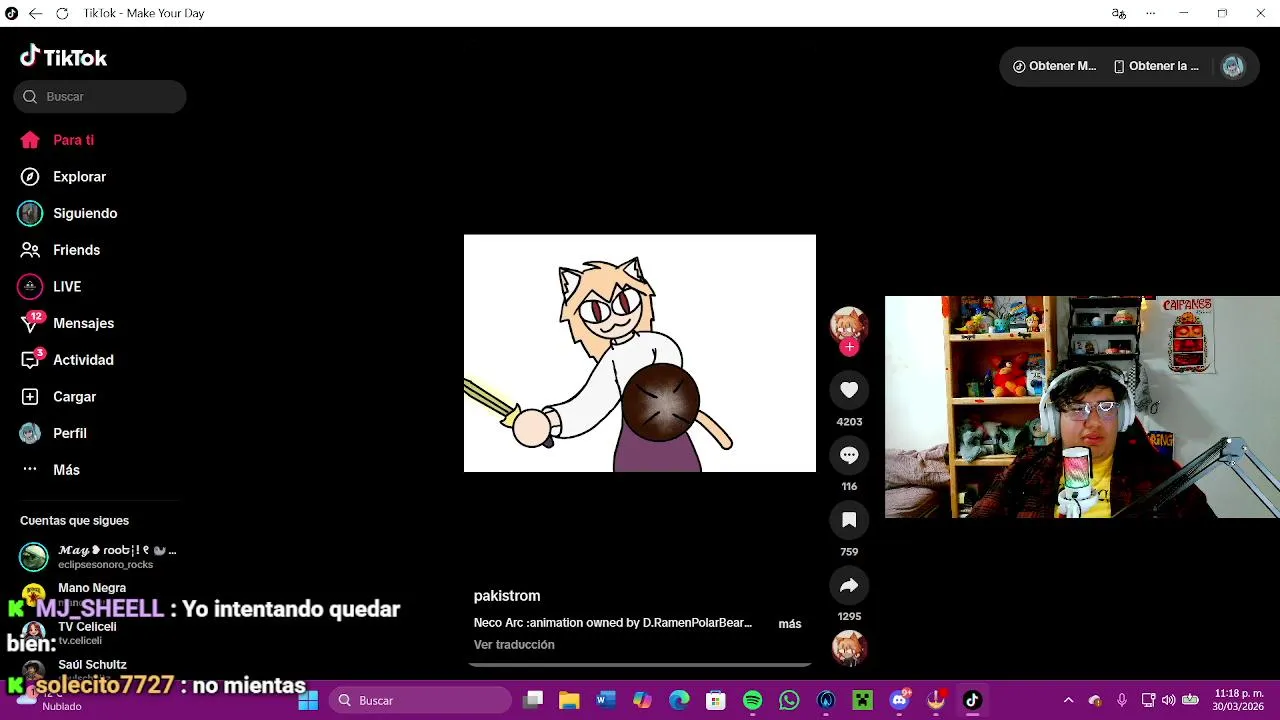Go back with browser back arrow
Viewport: 1280px width, 720px height.
click(35, 13)
